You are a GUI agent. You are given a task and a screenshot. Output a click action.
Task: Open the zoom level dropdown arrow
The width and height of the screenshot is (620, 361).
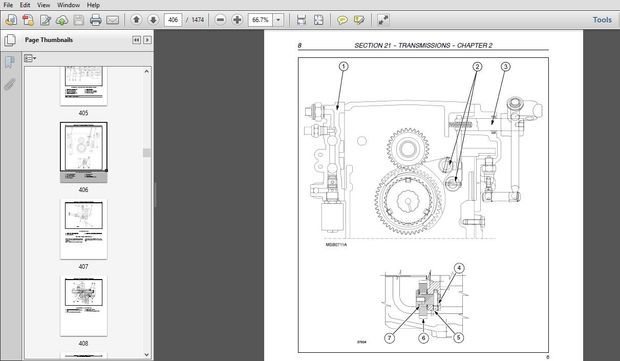(x=278, y=20)
